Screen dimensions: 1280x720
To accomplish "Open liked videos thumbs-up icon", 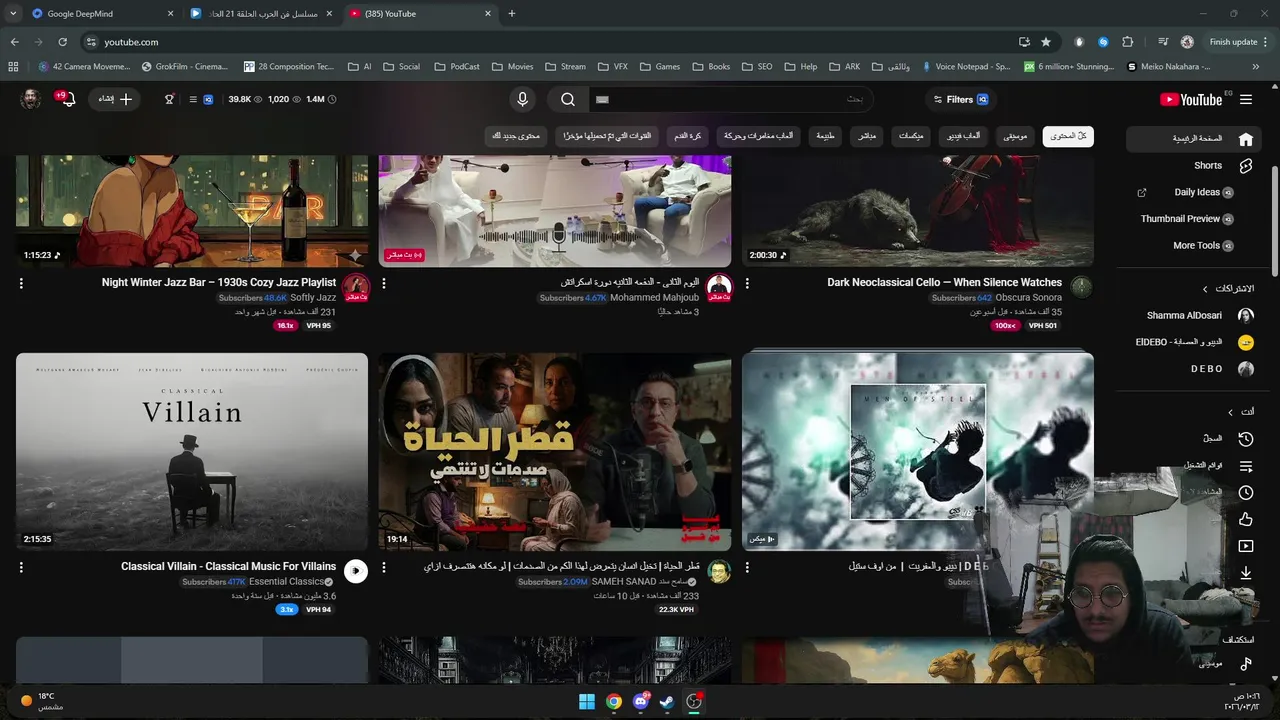I will click(x=1246, y=520).
